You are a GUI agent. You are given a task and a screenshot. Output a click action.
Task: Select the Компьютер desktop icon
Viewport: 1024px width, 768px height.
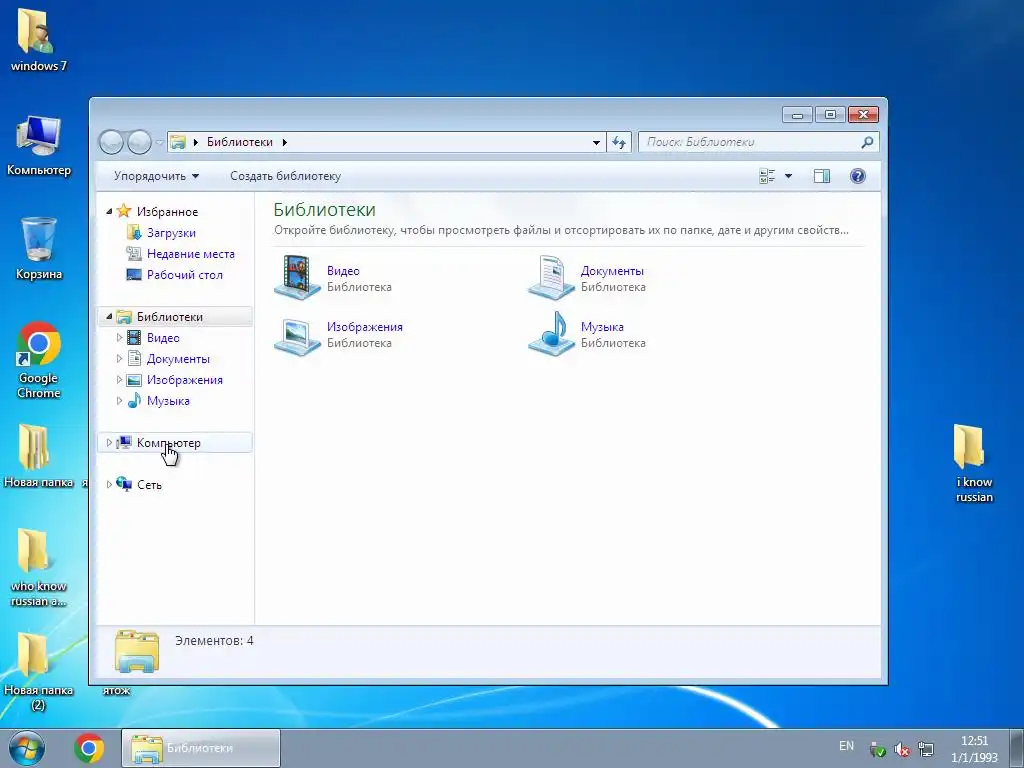[x=39, y=145]
